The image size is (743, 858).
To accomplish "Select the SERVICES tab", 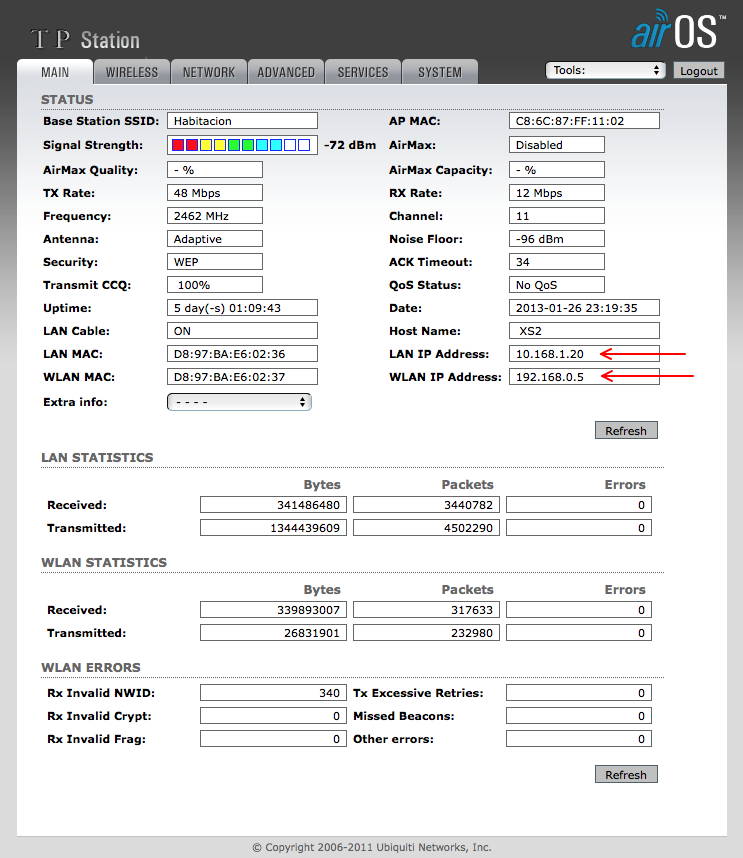I will [x=363, y=72].
